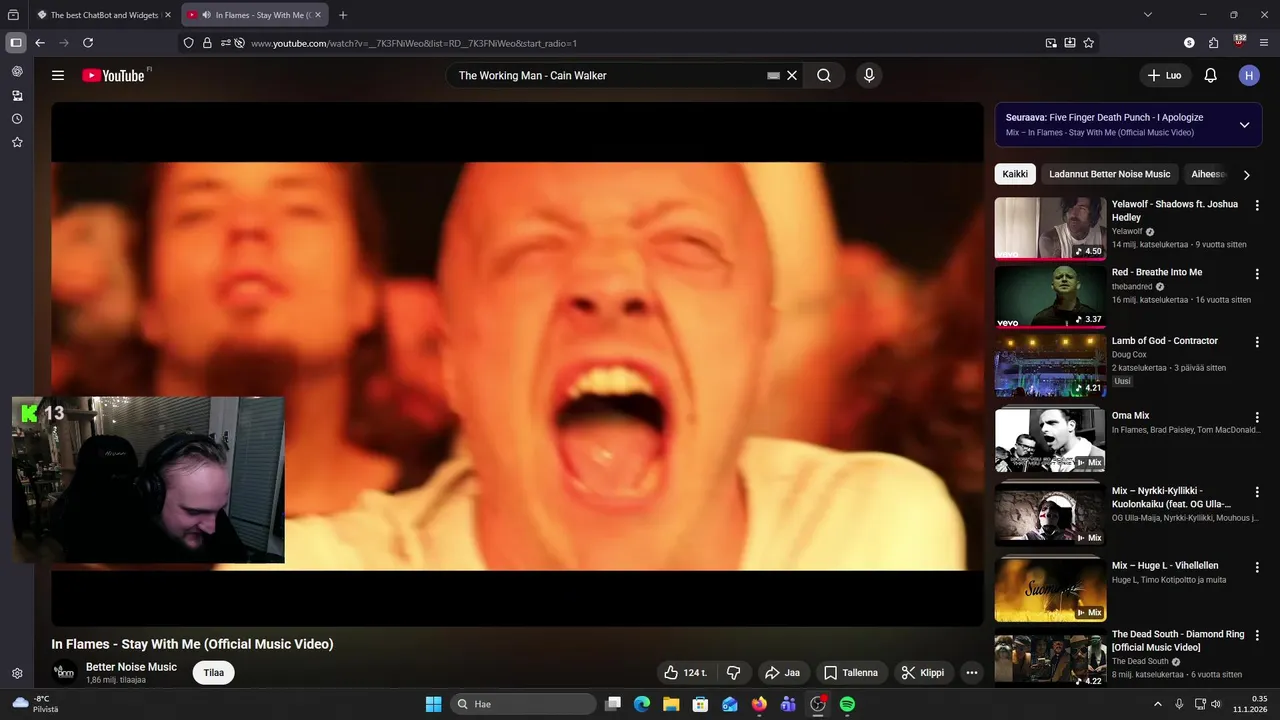Open bookmarks star in browser sidebar
This screenshot has width=1280, height=720.
click(17, 142)
